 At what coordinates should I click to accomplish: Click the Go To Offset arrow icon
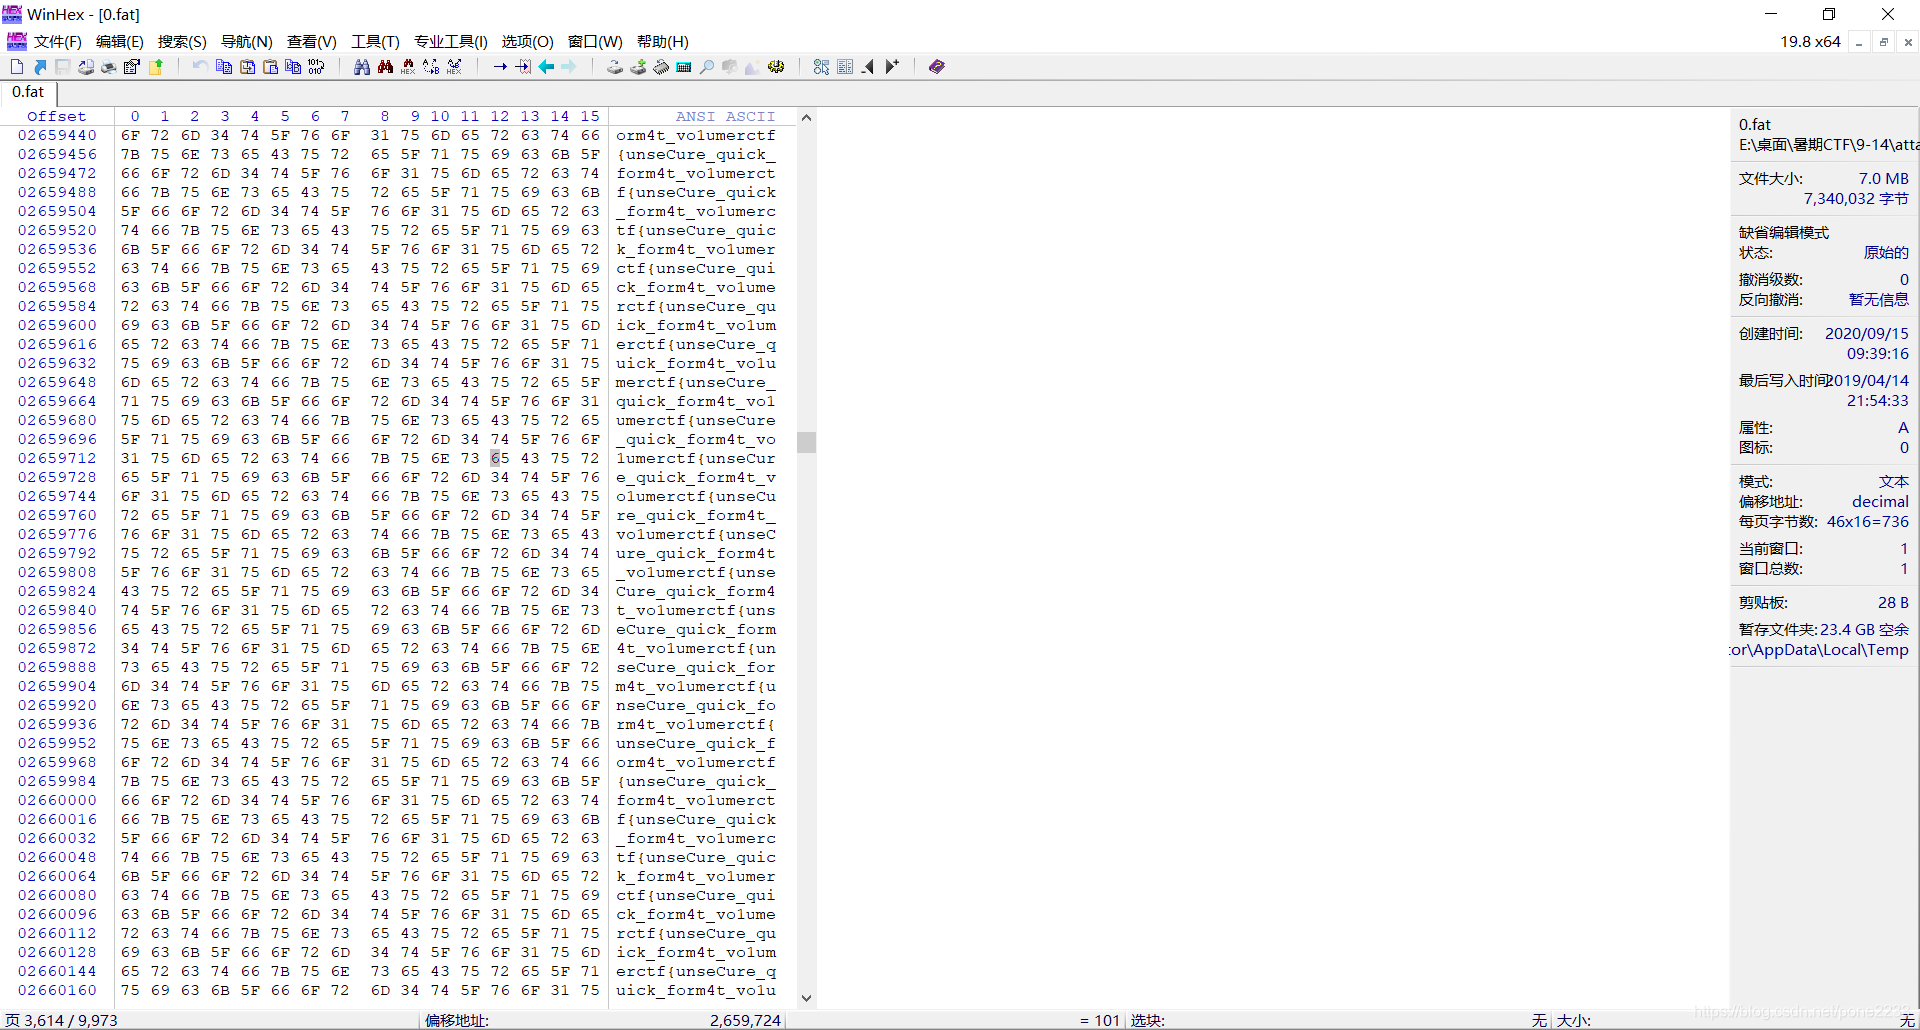click(500, 67)
